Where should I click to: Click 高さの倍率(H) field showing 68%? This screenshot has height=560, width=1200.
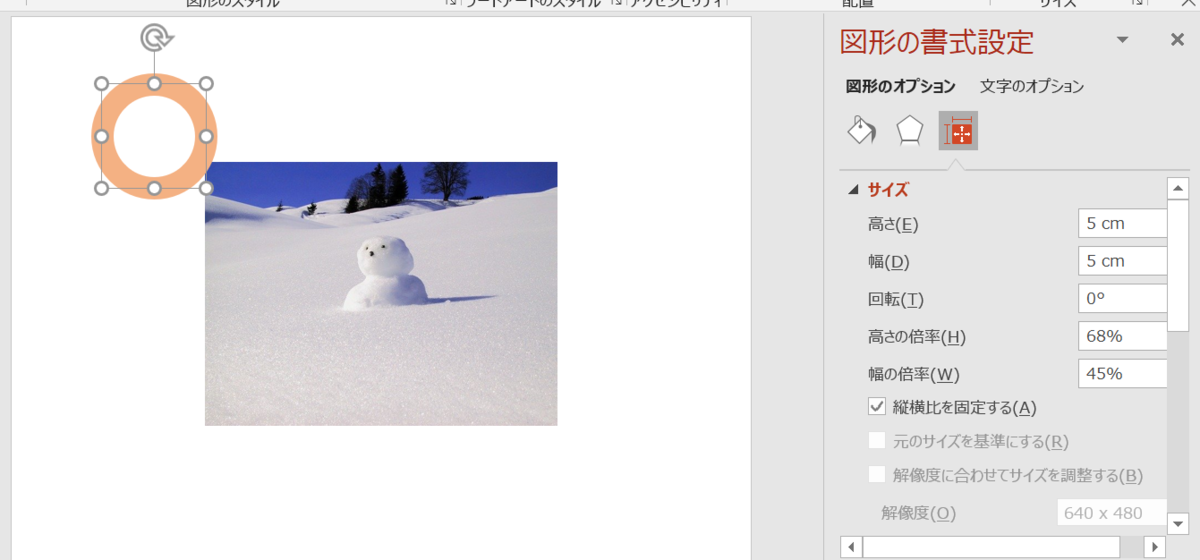coord(1123,336)
